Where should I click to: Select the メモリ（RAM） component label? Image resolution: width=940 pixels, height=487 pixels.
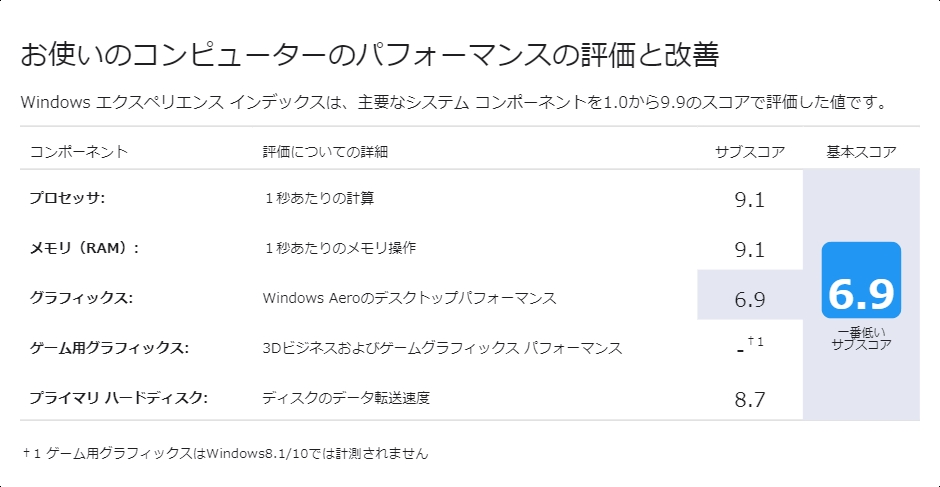(x=84, y=248)
